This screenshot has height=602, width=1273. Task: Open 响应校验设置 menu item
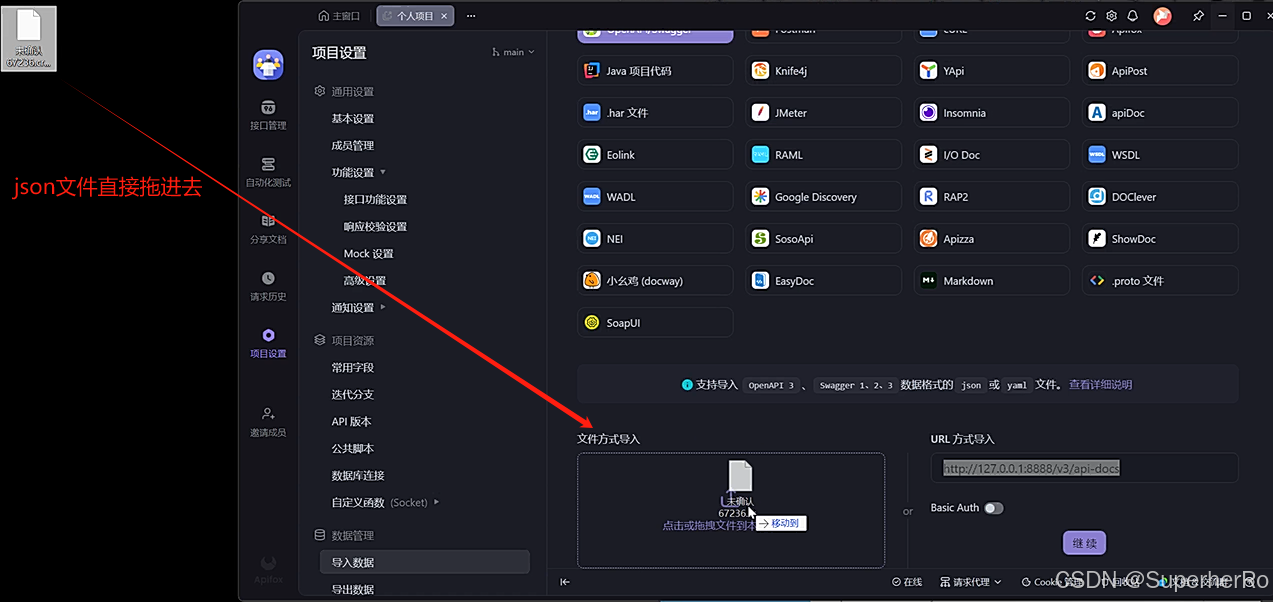375,226
